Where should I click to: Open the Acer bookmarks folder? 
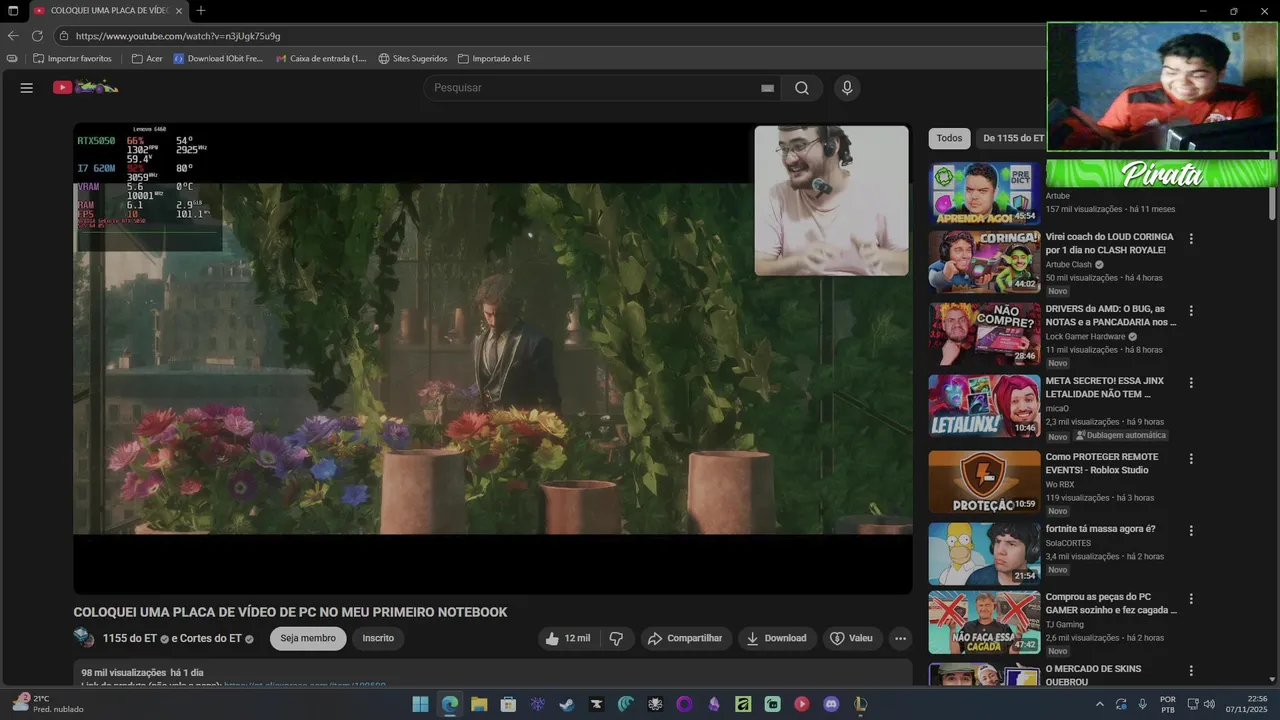[x=147, y=59]
